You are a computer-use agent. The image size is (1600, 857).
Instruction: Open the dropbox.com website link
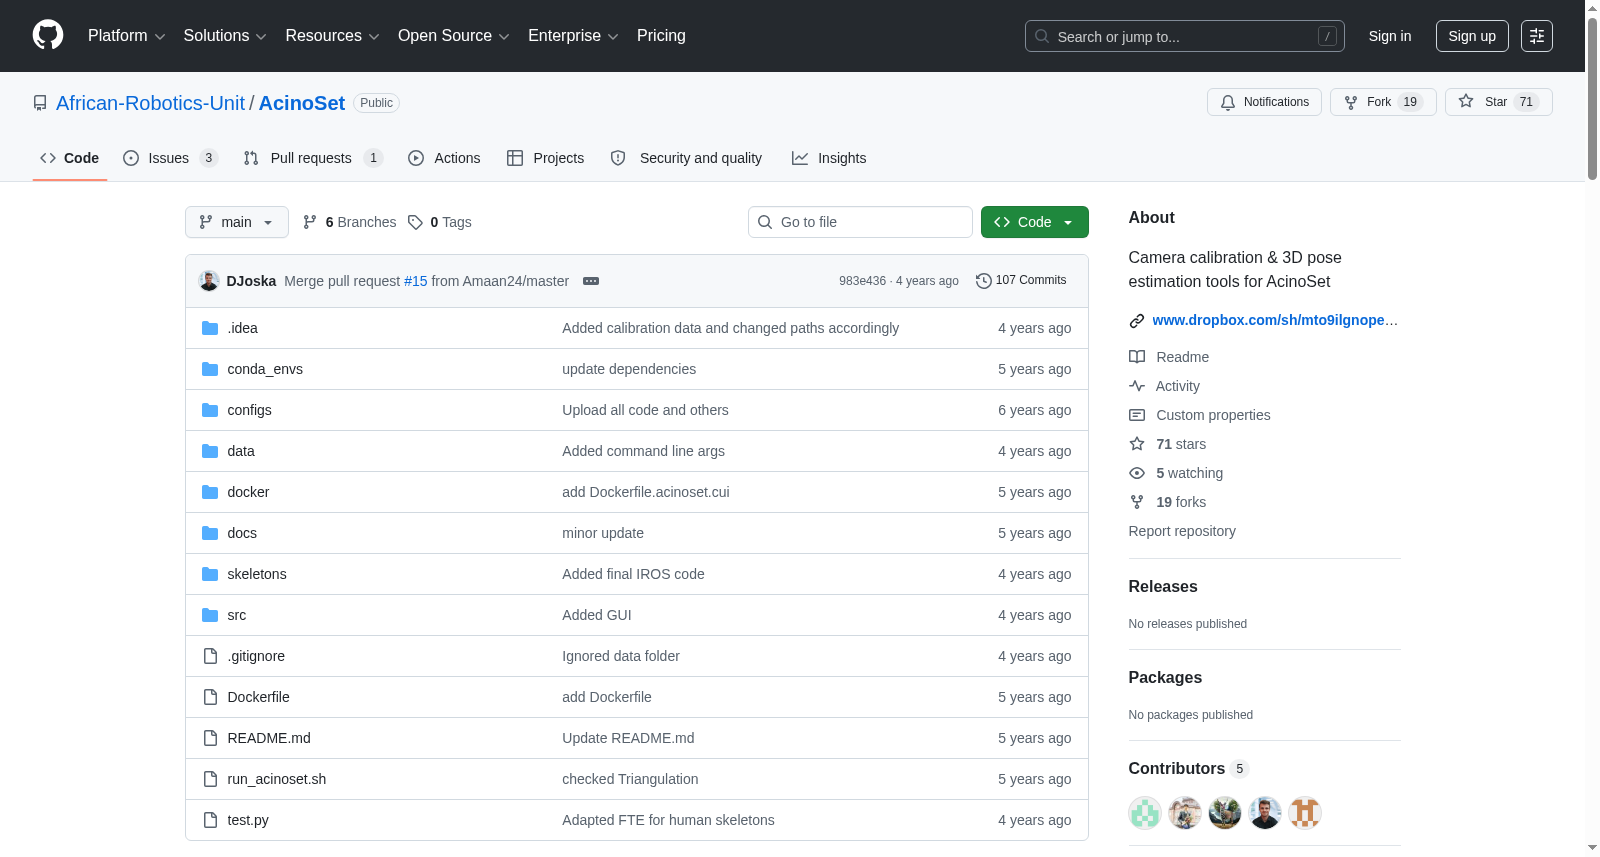pyautogui.click(x=1275, y=320)
